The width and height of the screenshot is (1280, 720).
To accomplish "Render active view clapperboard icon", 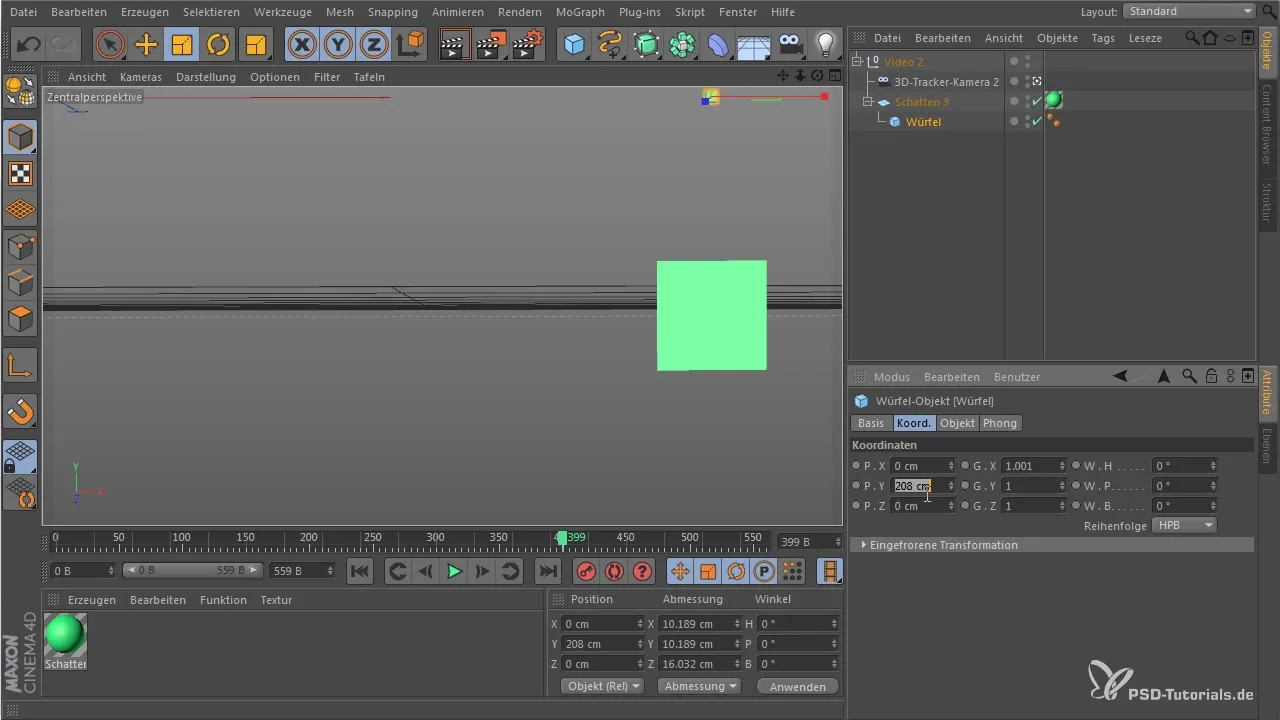I will (456, 45).
